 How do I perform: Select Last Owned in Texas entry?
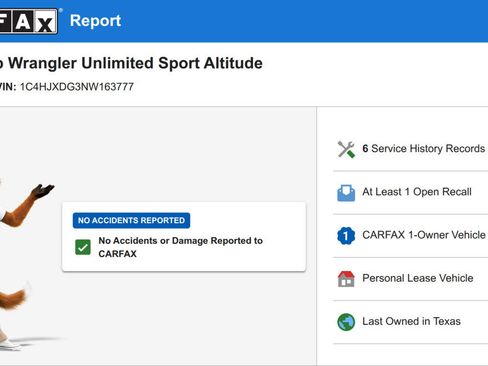pyautogui.click(x=411, y=322)
